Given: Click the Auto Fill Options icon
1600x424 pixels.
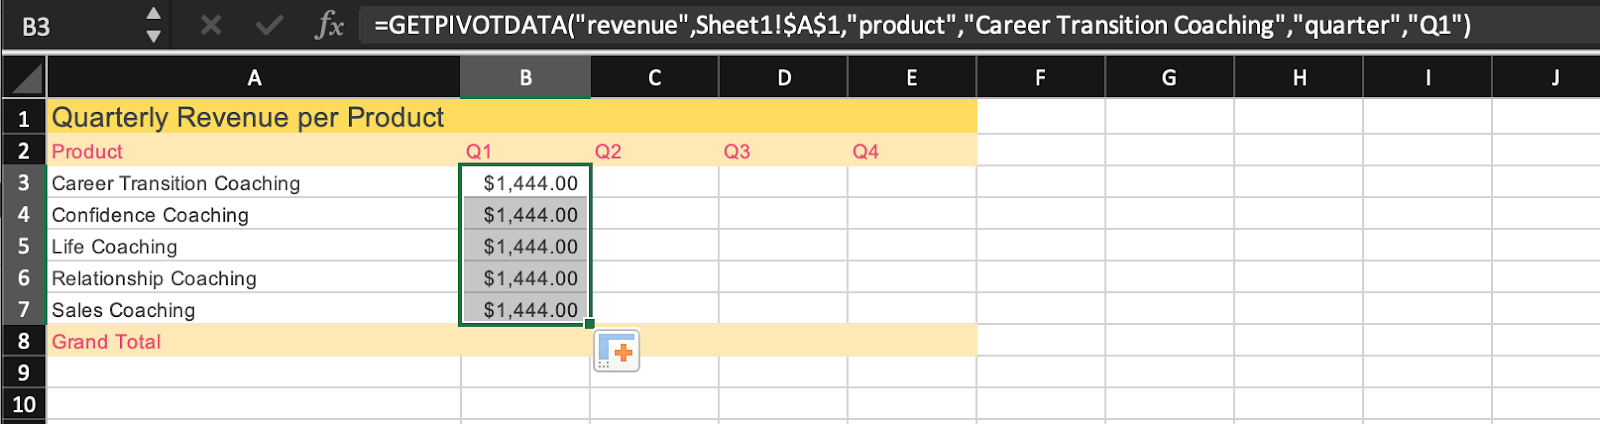Looking at the screenshot, I should point(616,351).
